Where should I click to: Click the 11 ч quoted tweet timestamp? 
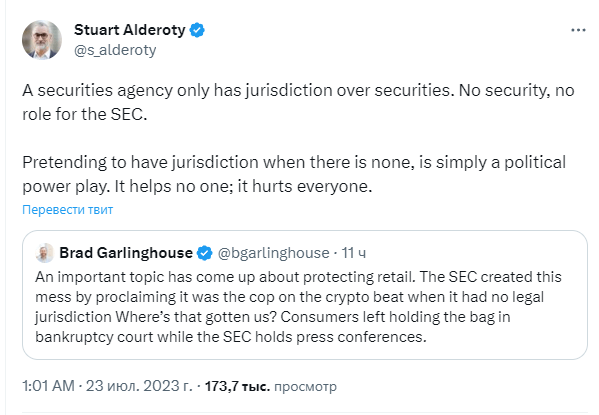(354, 253)
